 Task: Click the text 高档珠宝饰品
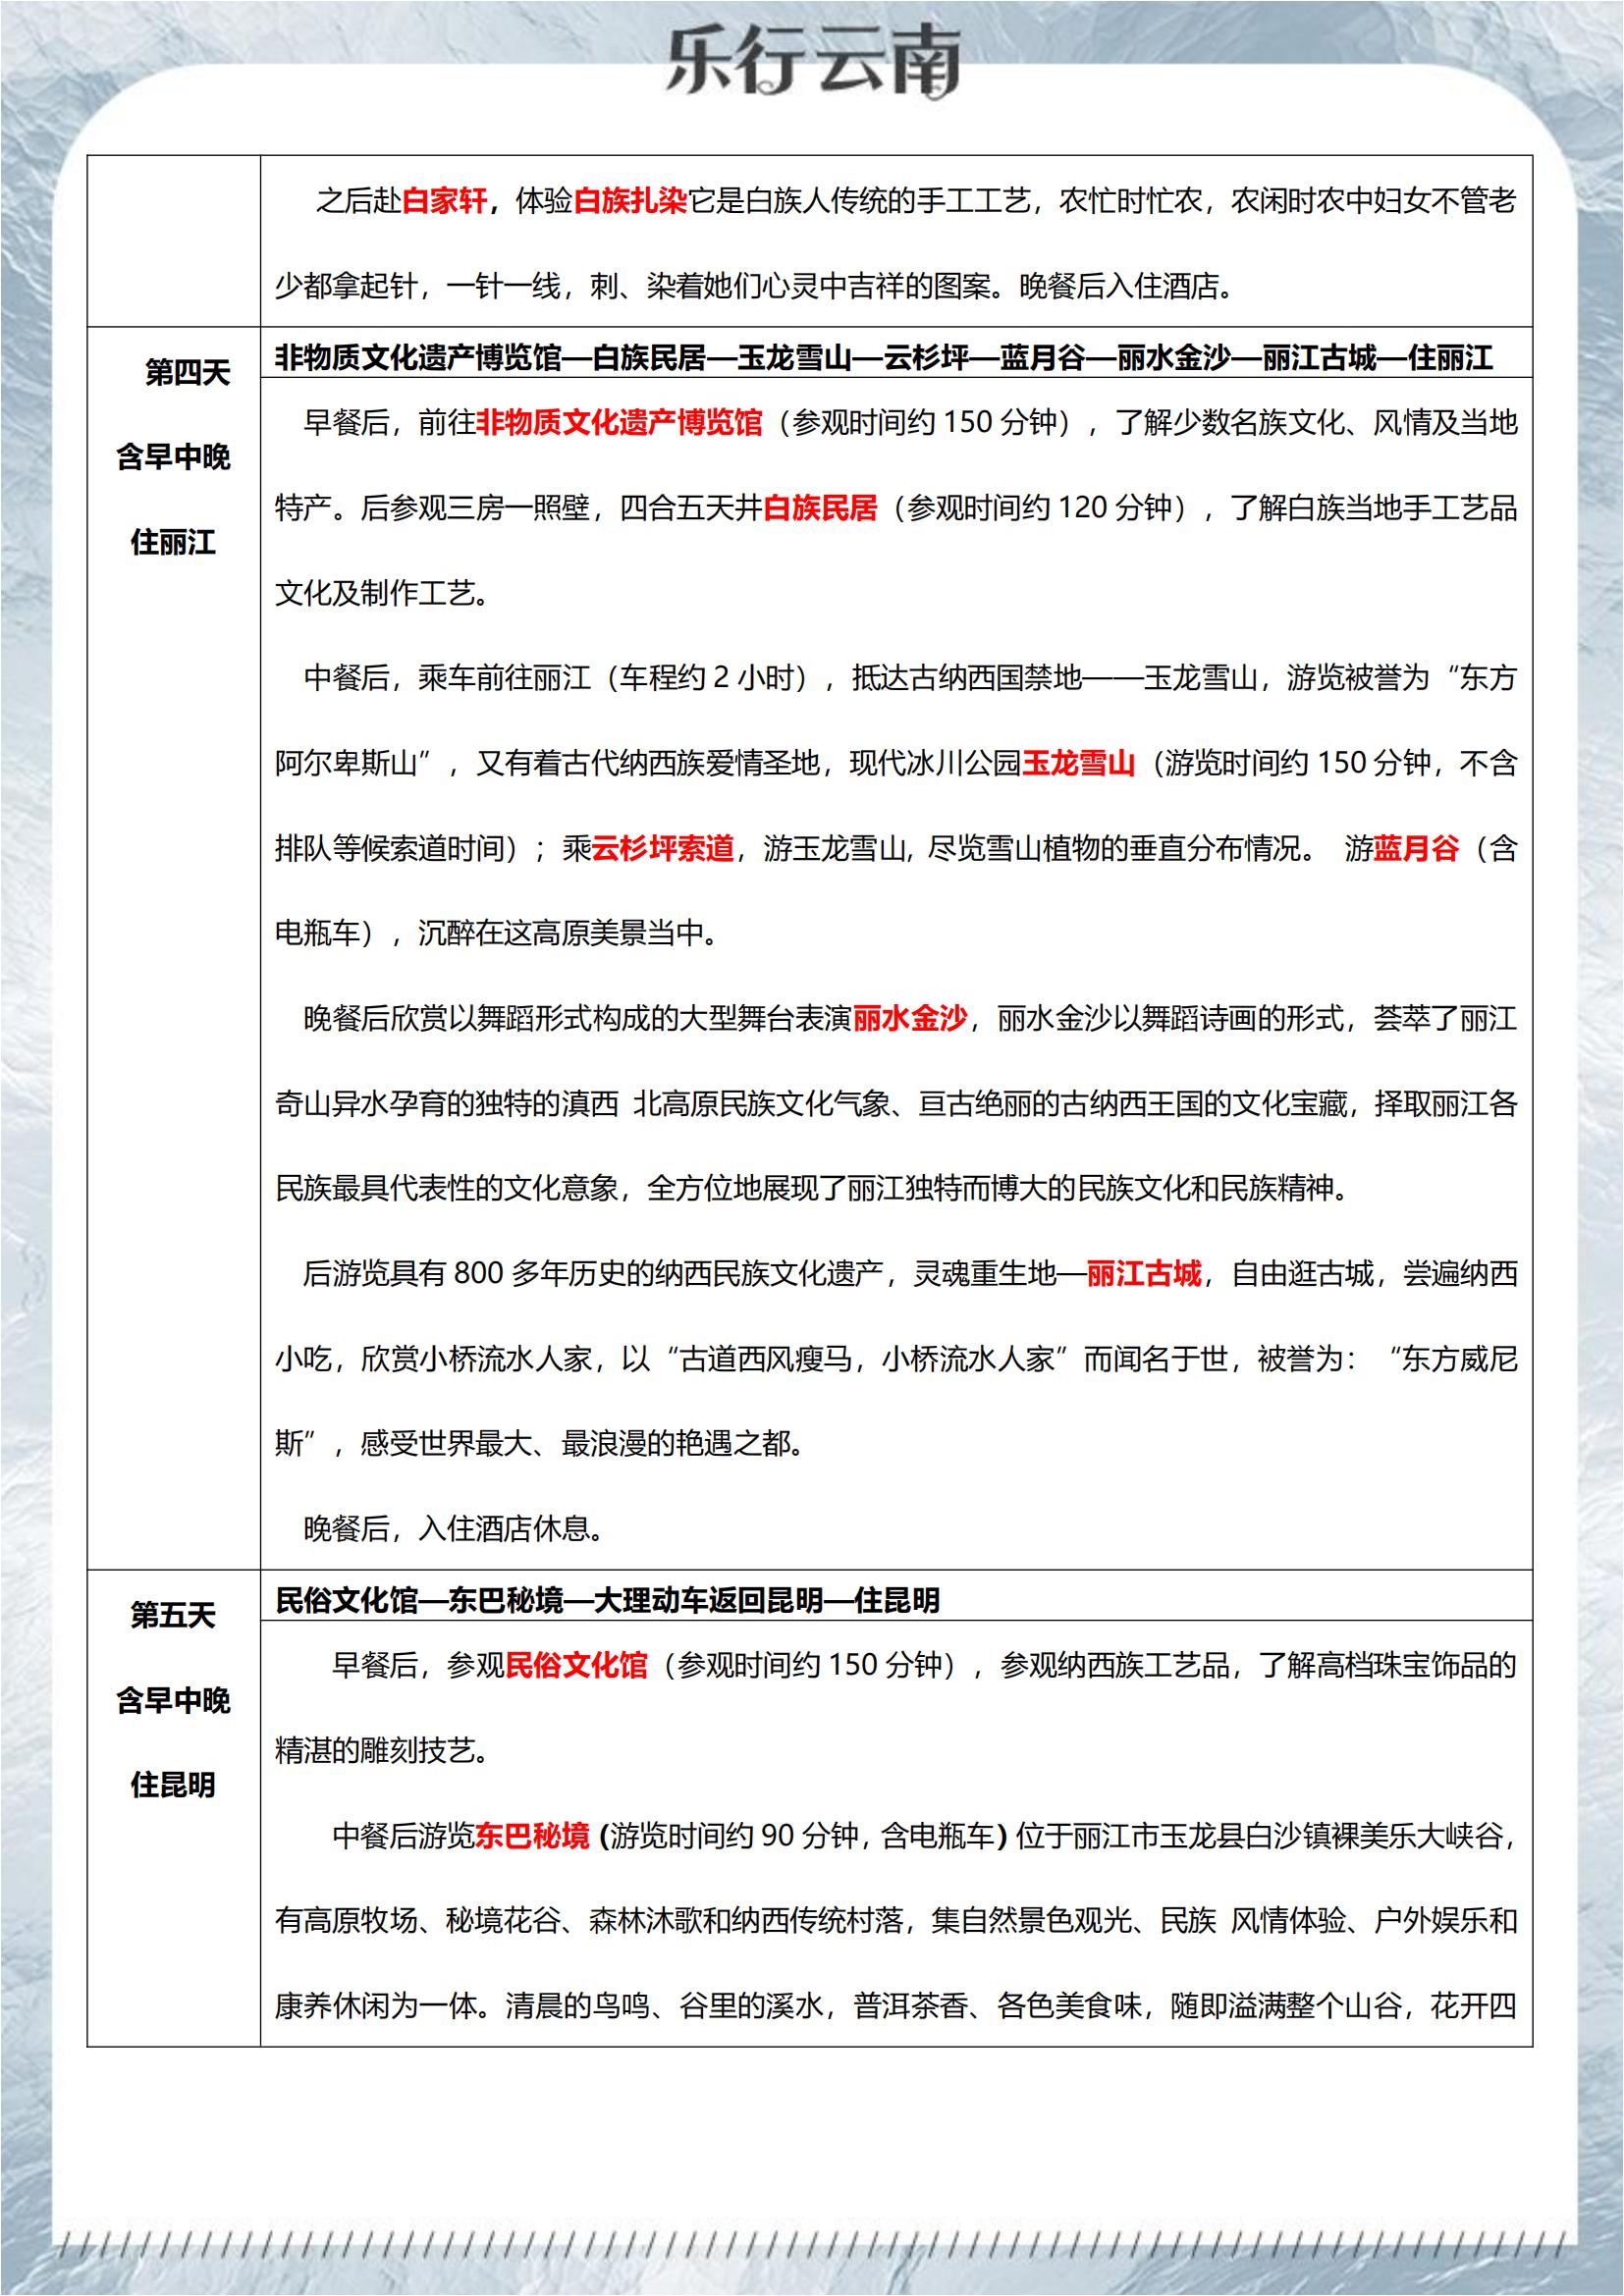coord(1404,1665)
